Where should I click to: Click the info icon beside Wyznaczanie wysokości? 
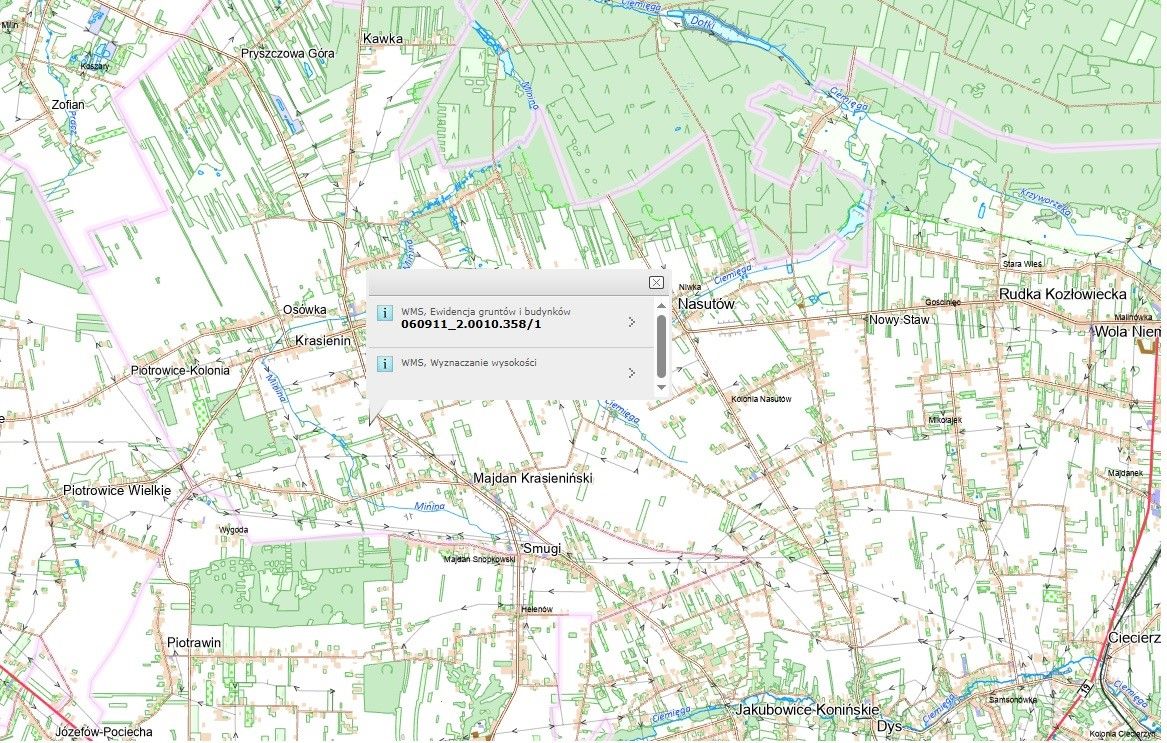[385, 363]
